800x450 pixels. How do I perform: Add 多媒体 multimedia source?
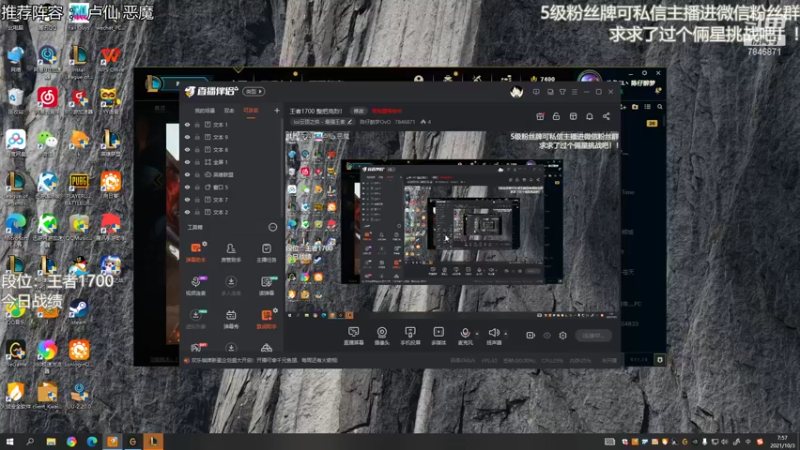(x=438, y=336)
